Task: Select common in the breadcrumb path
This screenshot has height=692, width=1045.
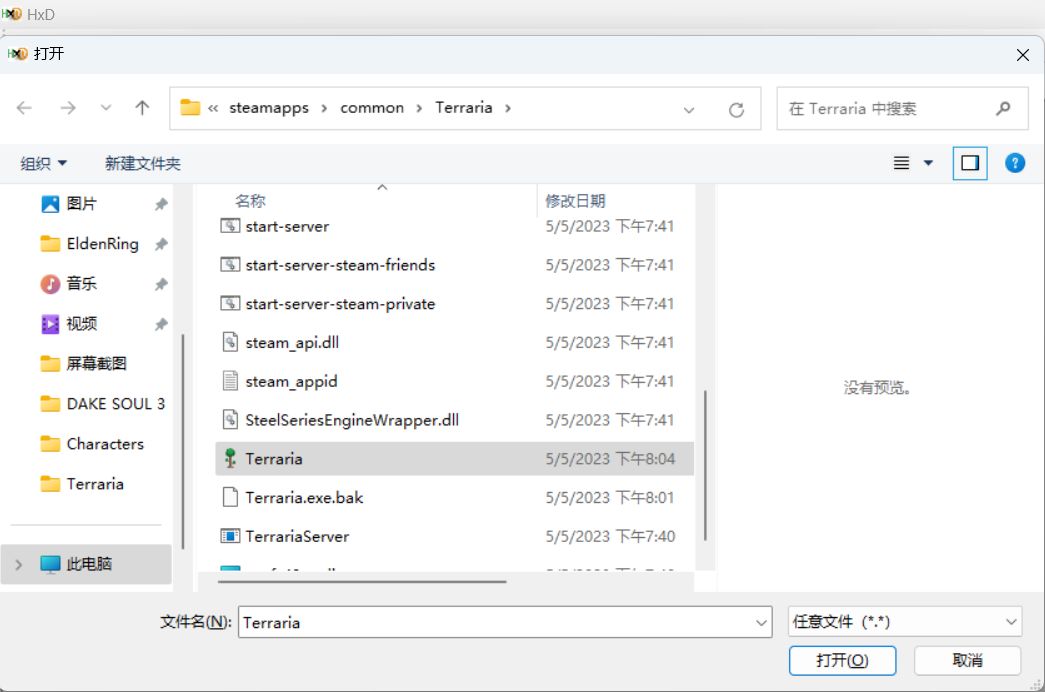Action: [372, 108]
